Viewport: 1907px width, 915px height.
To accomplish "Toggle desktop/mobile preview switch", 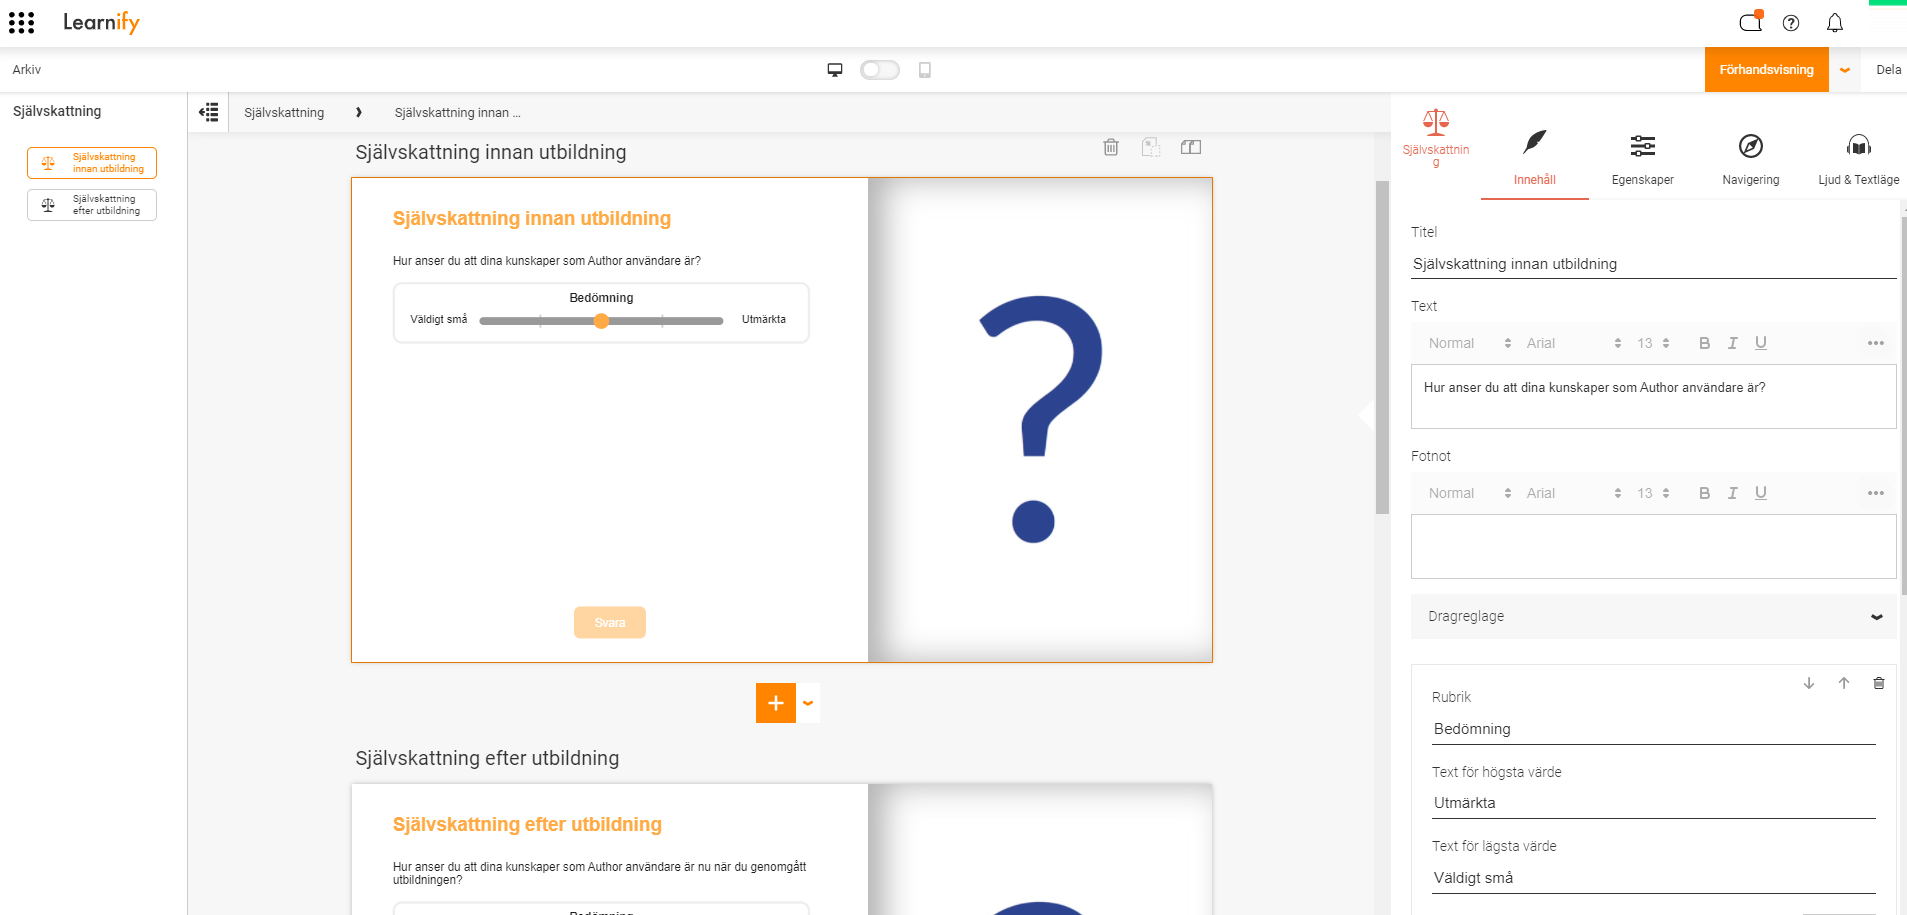I will pos(879,69).
